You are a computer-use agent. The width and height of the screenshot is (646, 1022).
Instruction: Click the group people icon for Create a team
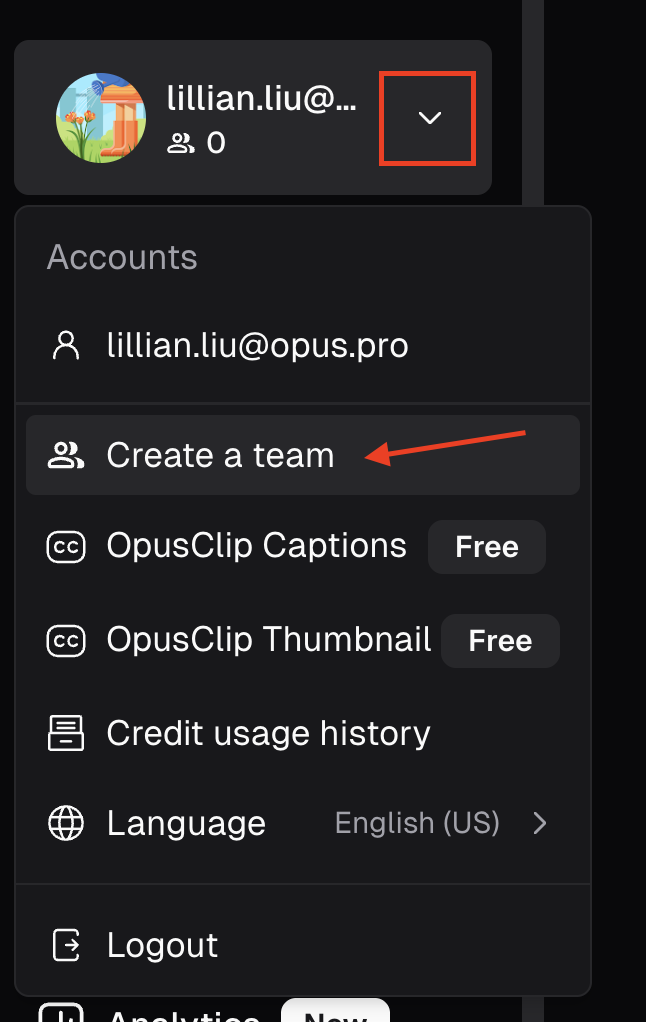tap(66, 455)
